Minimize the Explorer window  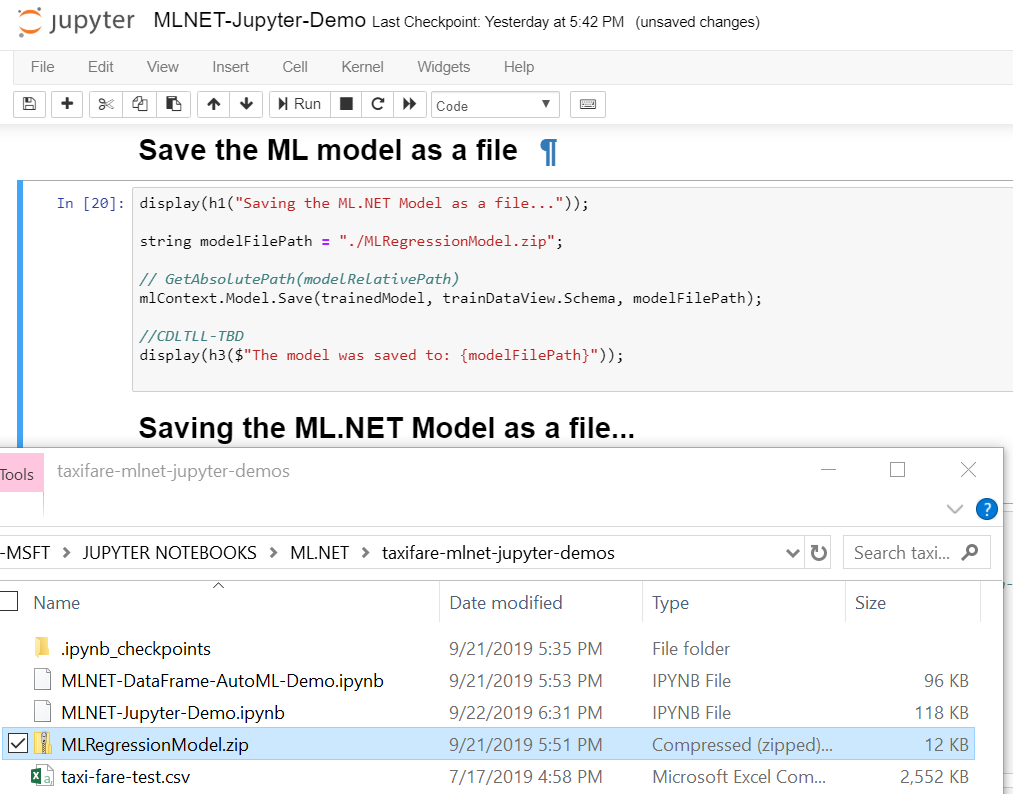pos(828,470)
